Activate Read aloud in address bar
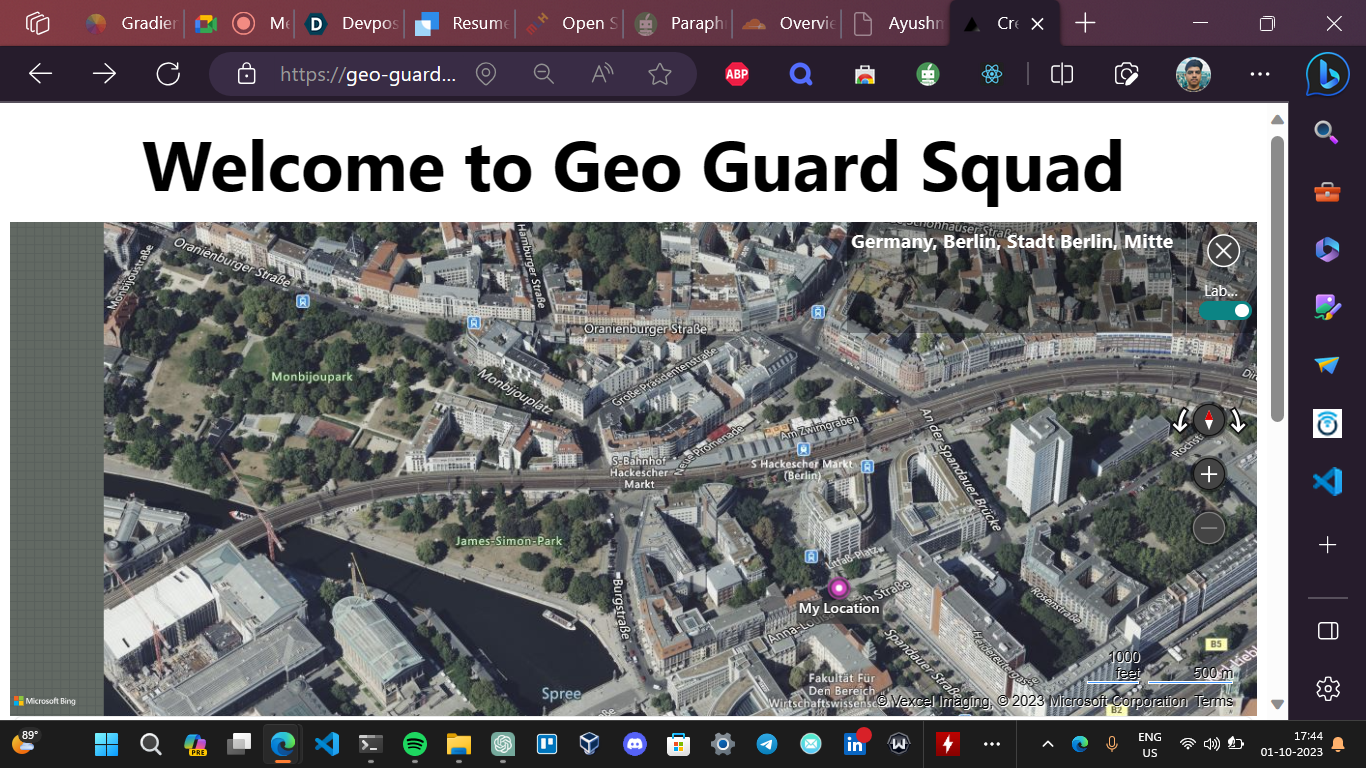1366x768 pixels. coord(602,74)
